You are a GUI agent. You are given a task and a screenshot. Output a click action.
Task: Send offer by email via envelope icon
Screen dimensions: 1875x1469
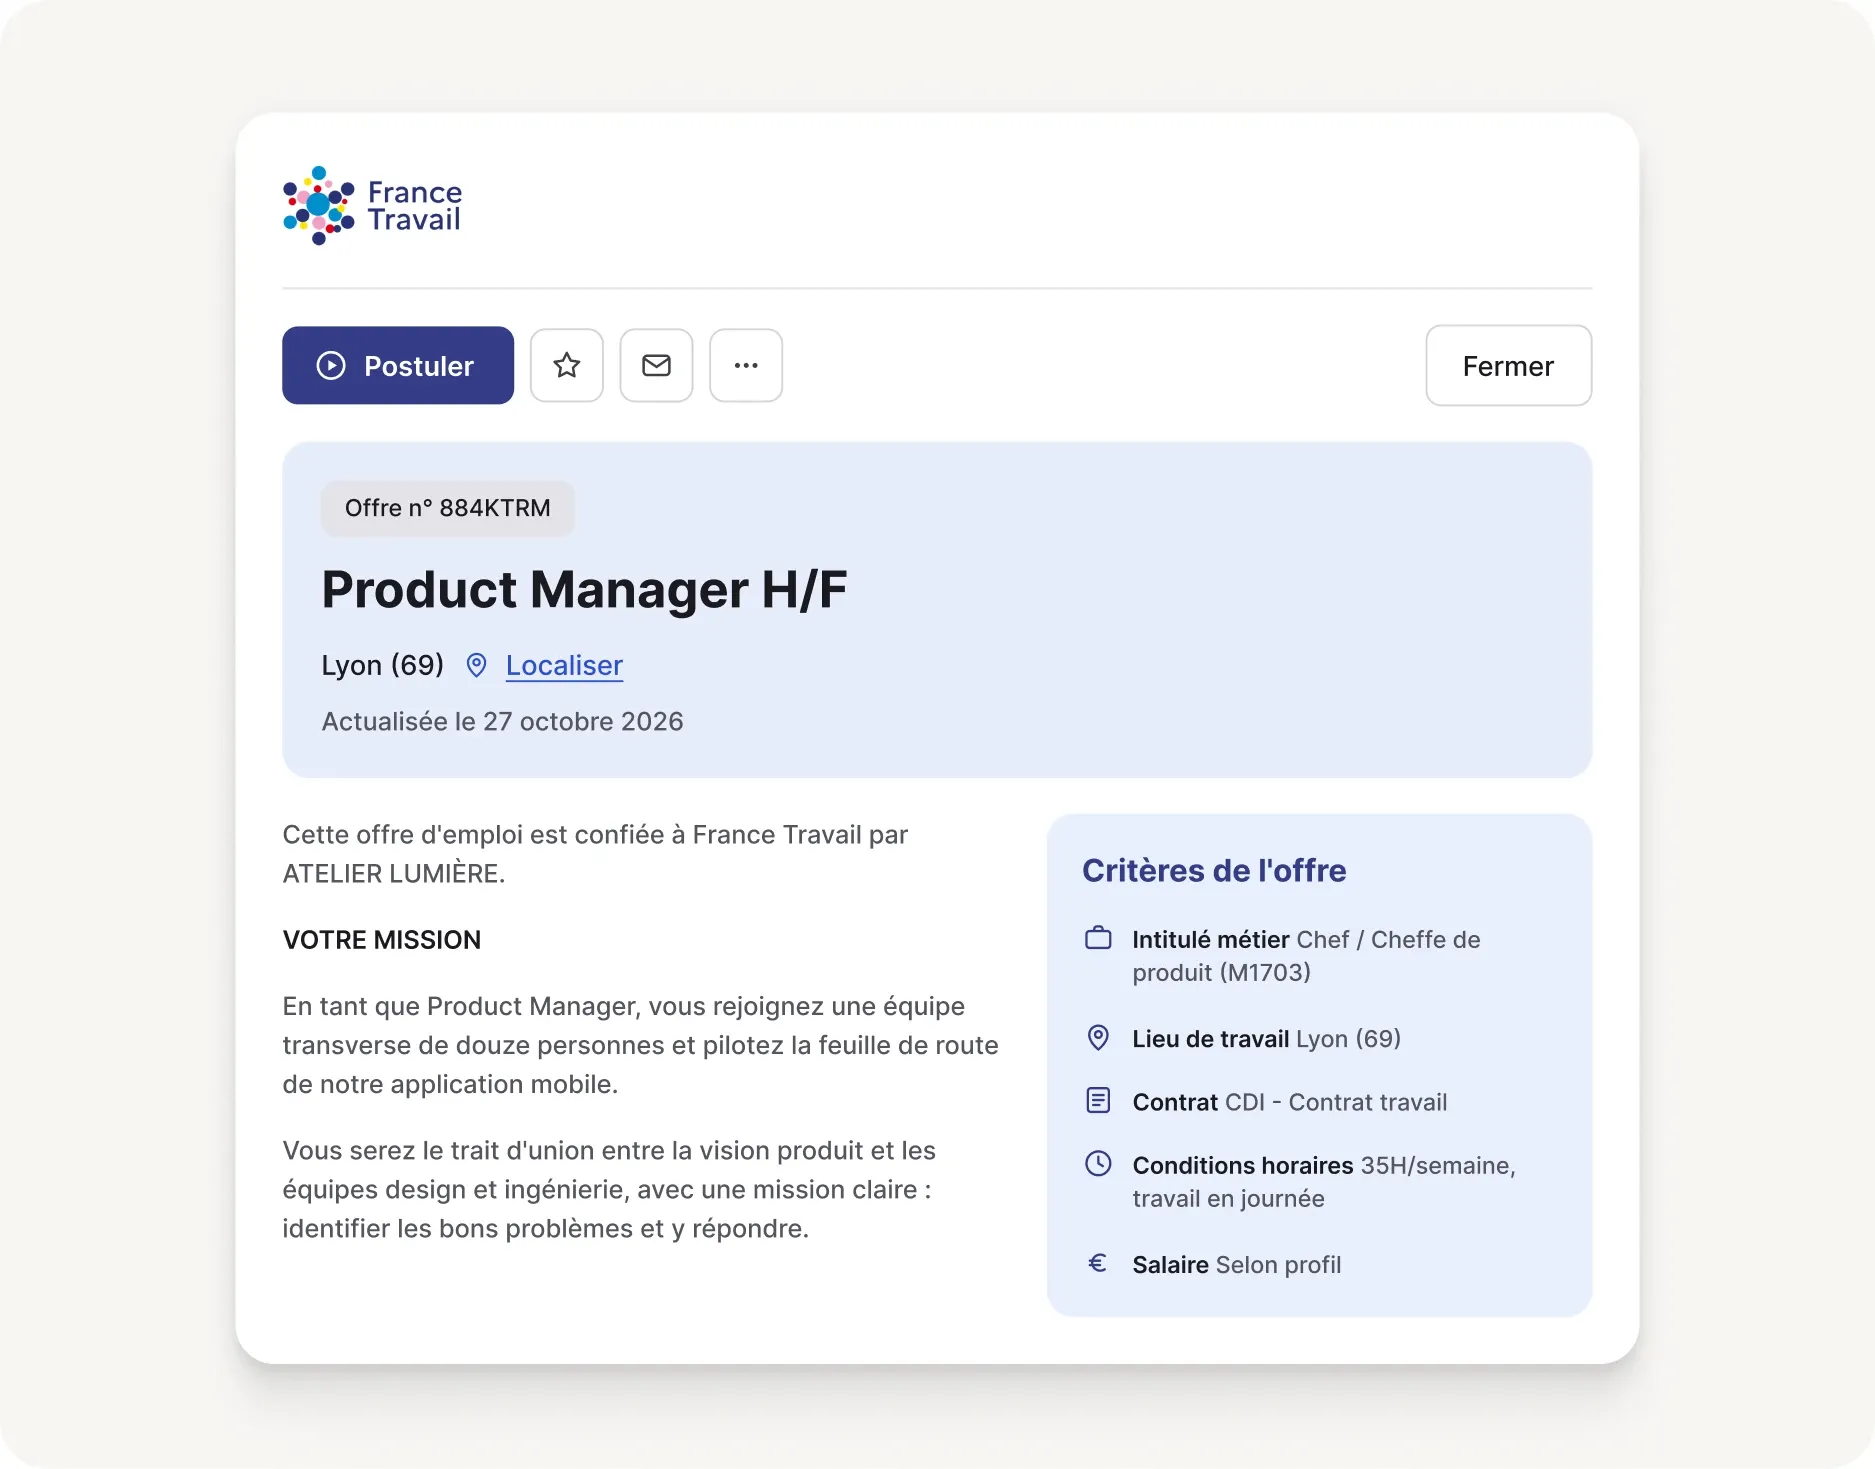656,365
